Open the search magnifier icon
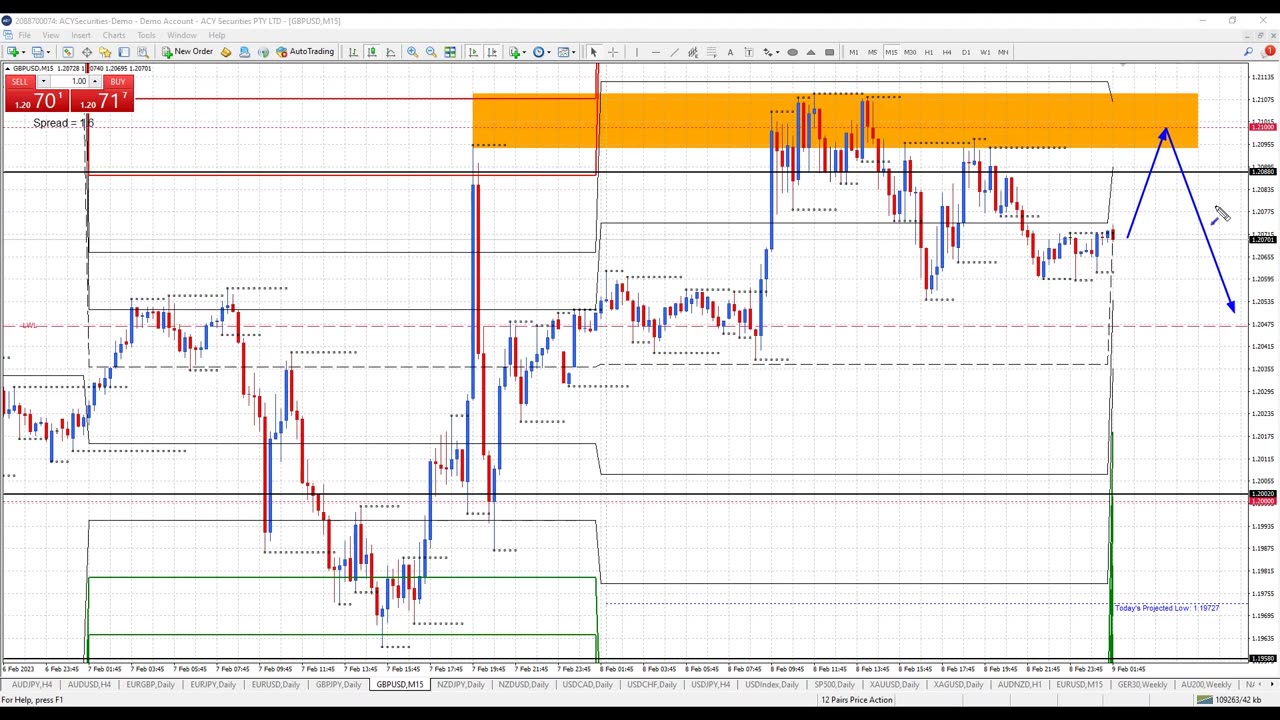Image resolution: width=1280 pixels, height=720 pixels. pos(1249,52)
